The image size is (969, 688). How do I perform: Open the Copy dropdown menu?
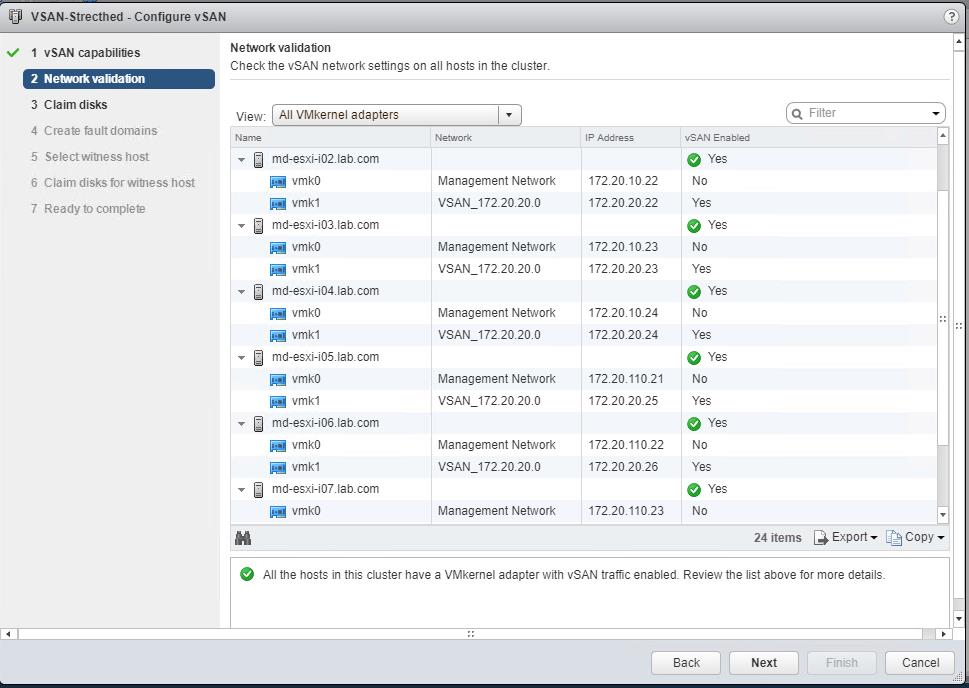[x=915, y=537]
